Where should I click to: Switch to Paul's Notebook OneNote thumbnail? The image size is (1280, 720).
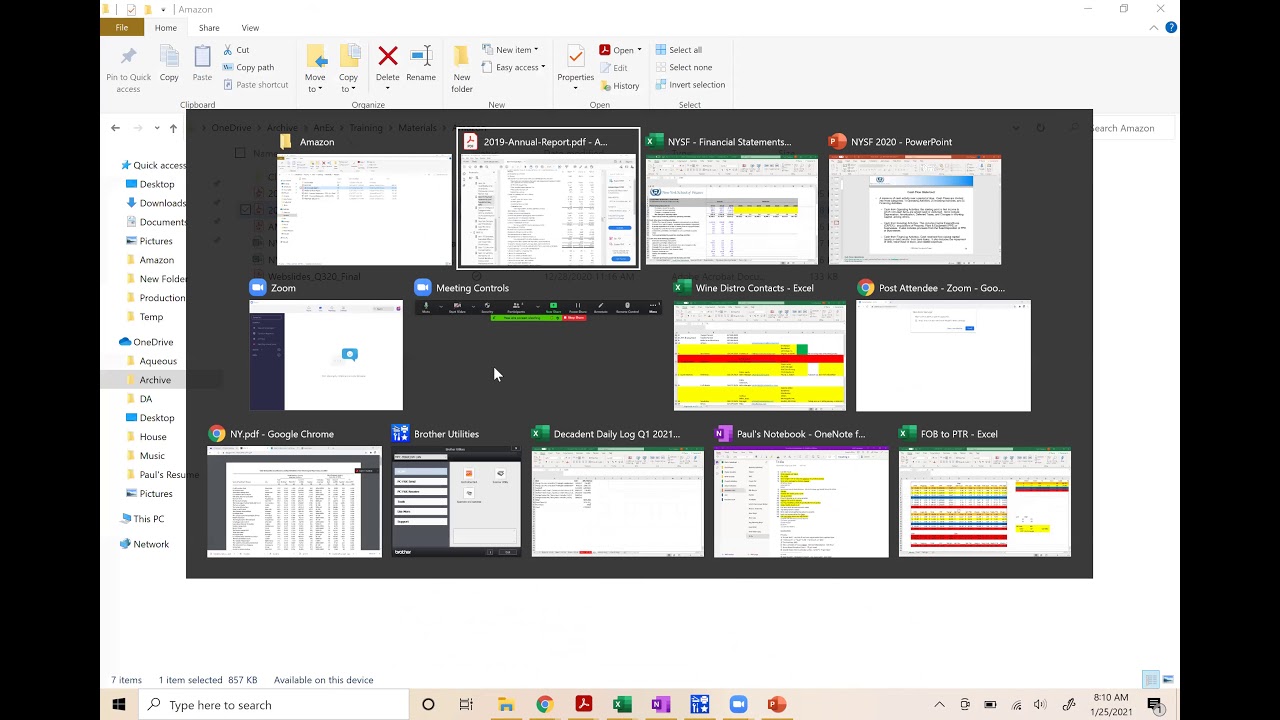(801, 492)
